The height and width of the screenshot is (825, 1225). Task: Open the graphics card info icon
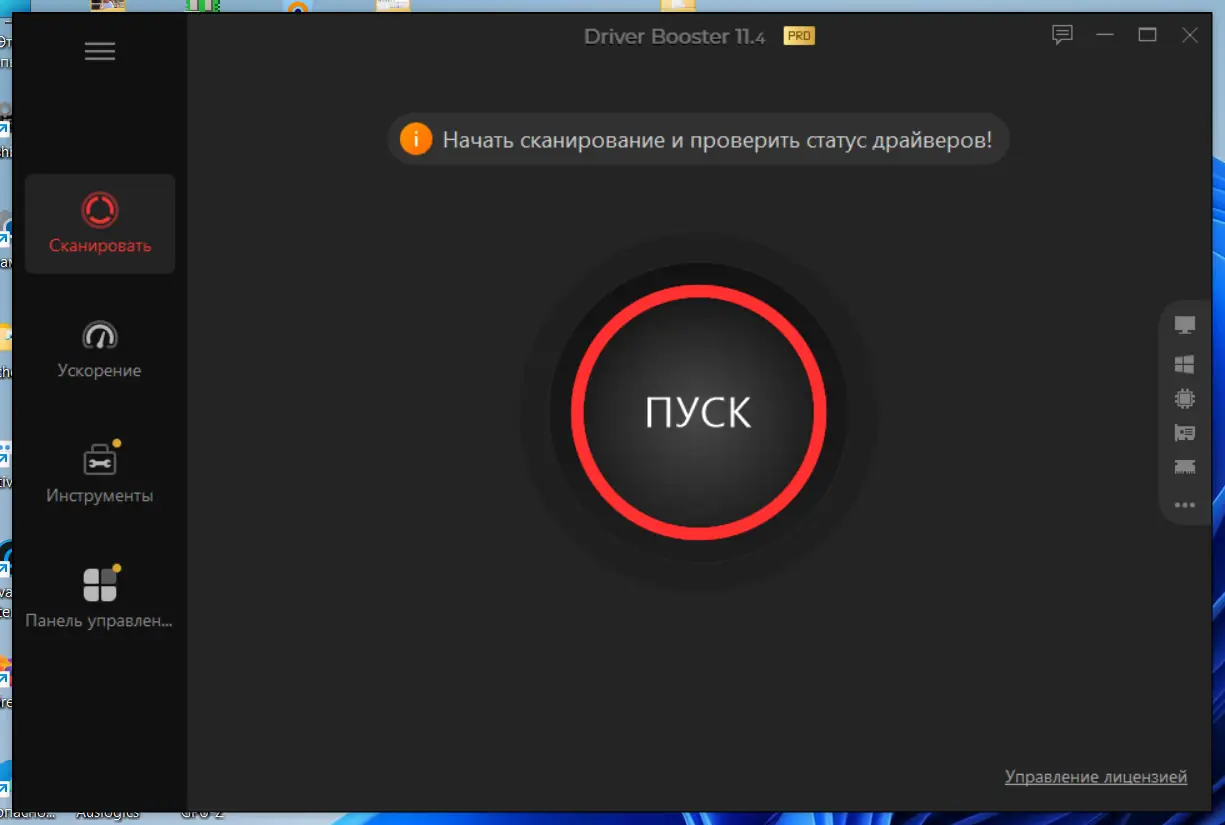coord(1184,432)
